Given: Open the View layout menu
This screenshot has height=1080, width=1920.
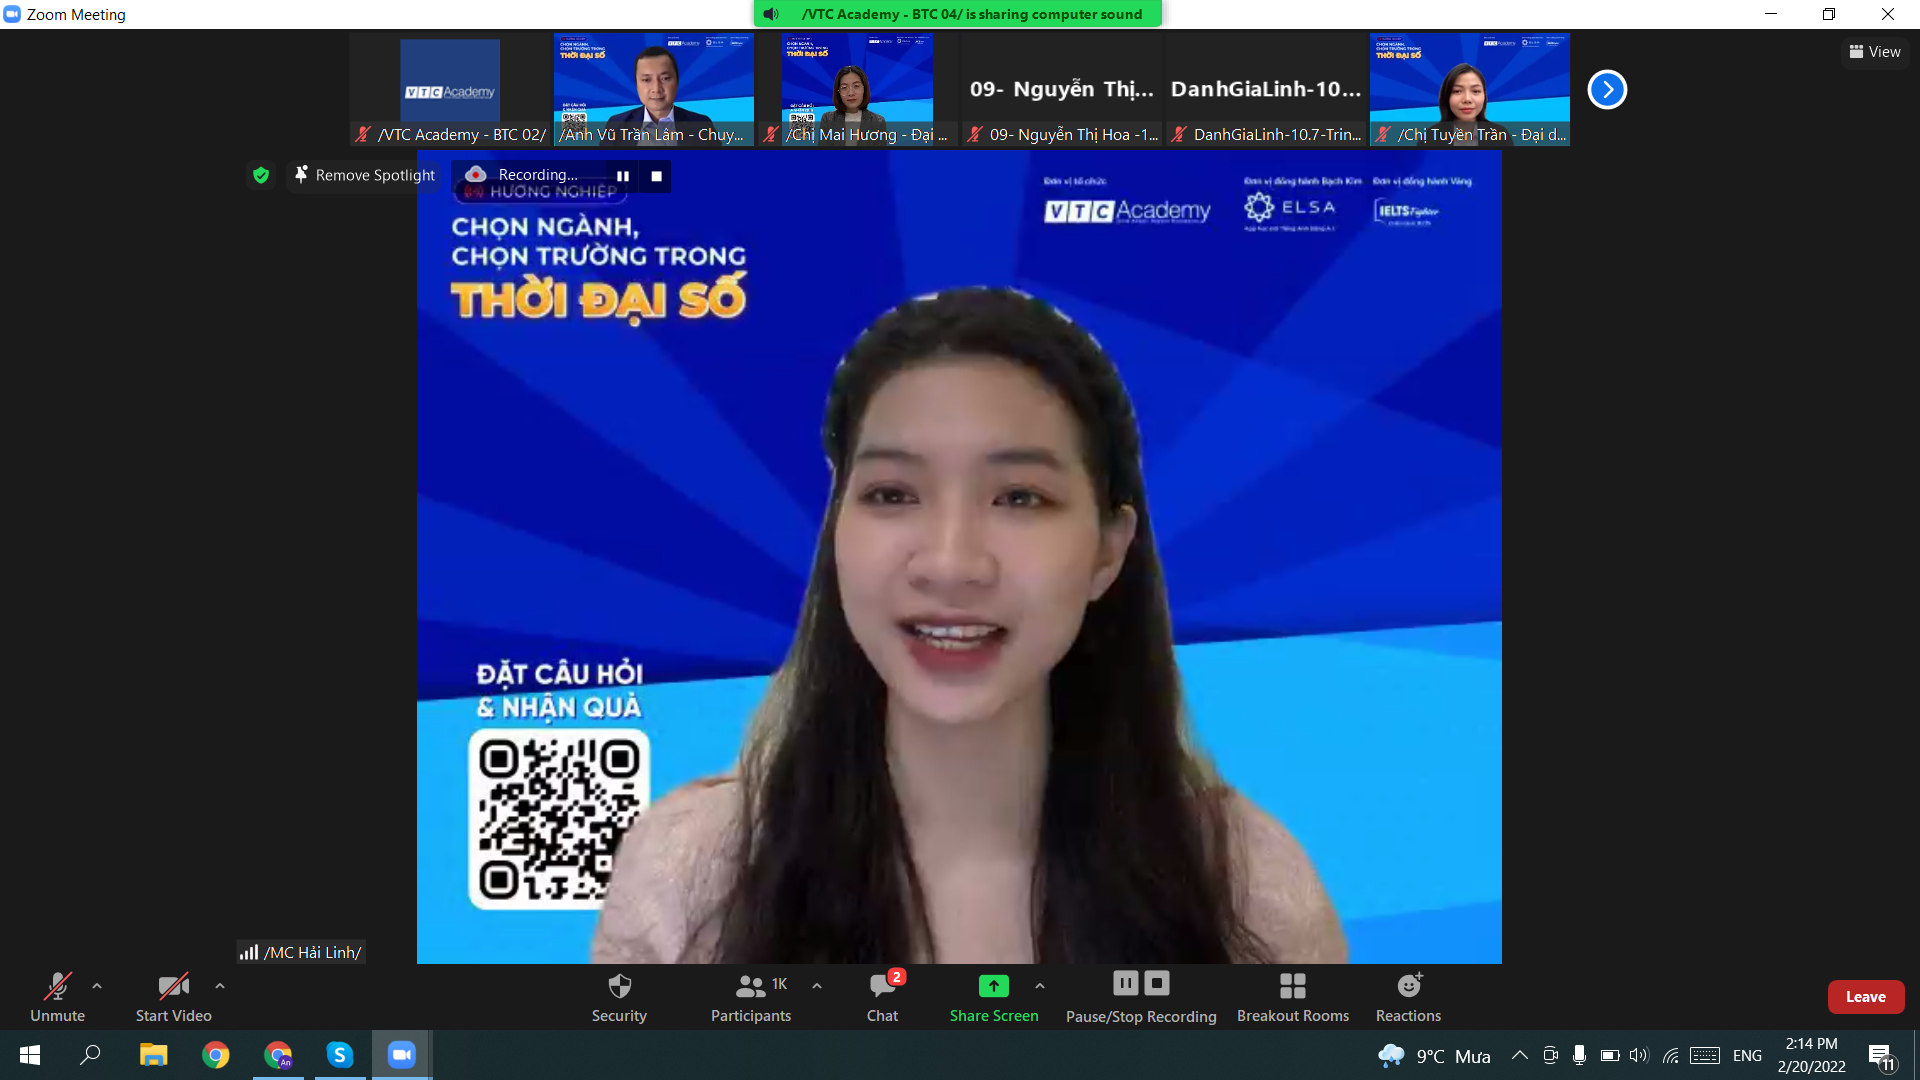Looking at the screenshot, I should [1875, 52].
